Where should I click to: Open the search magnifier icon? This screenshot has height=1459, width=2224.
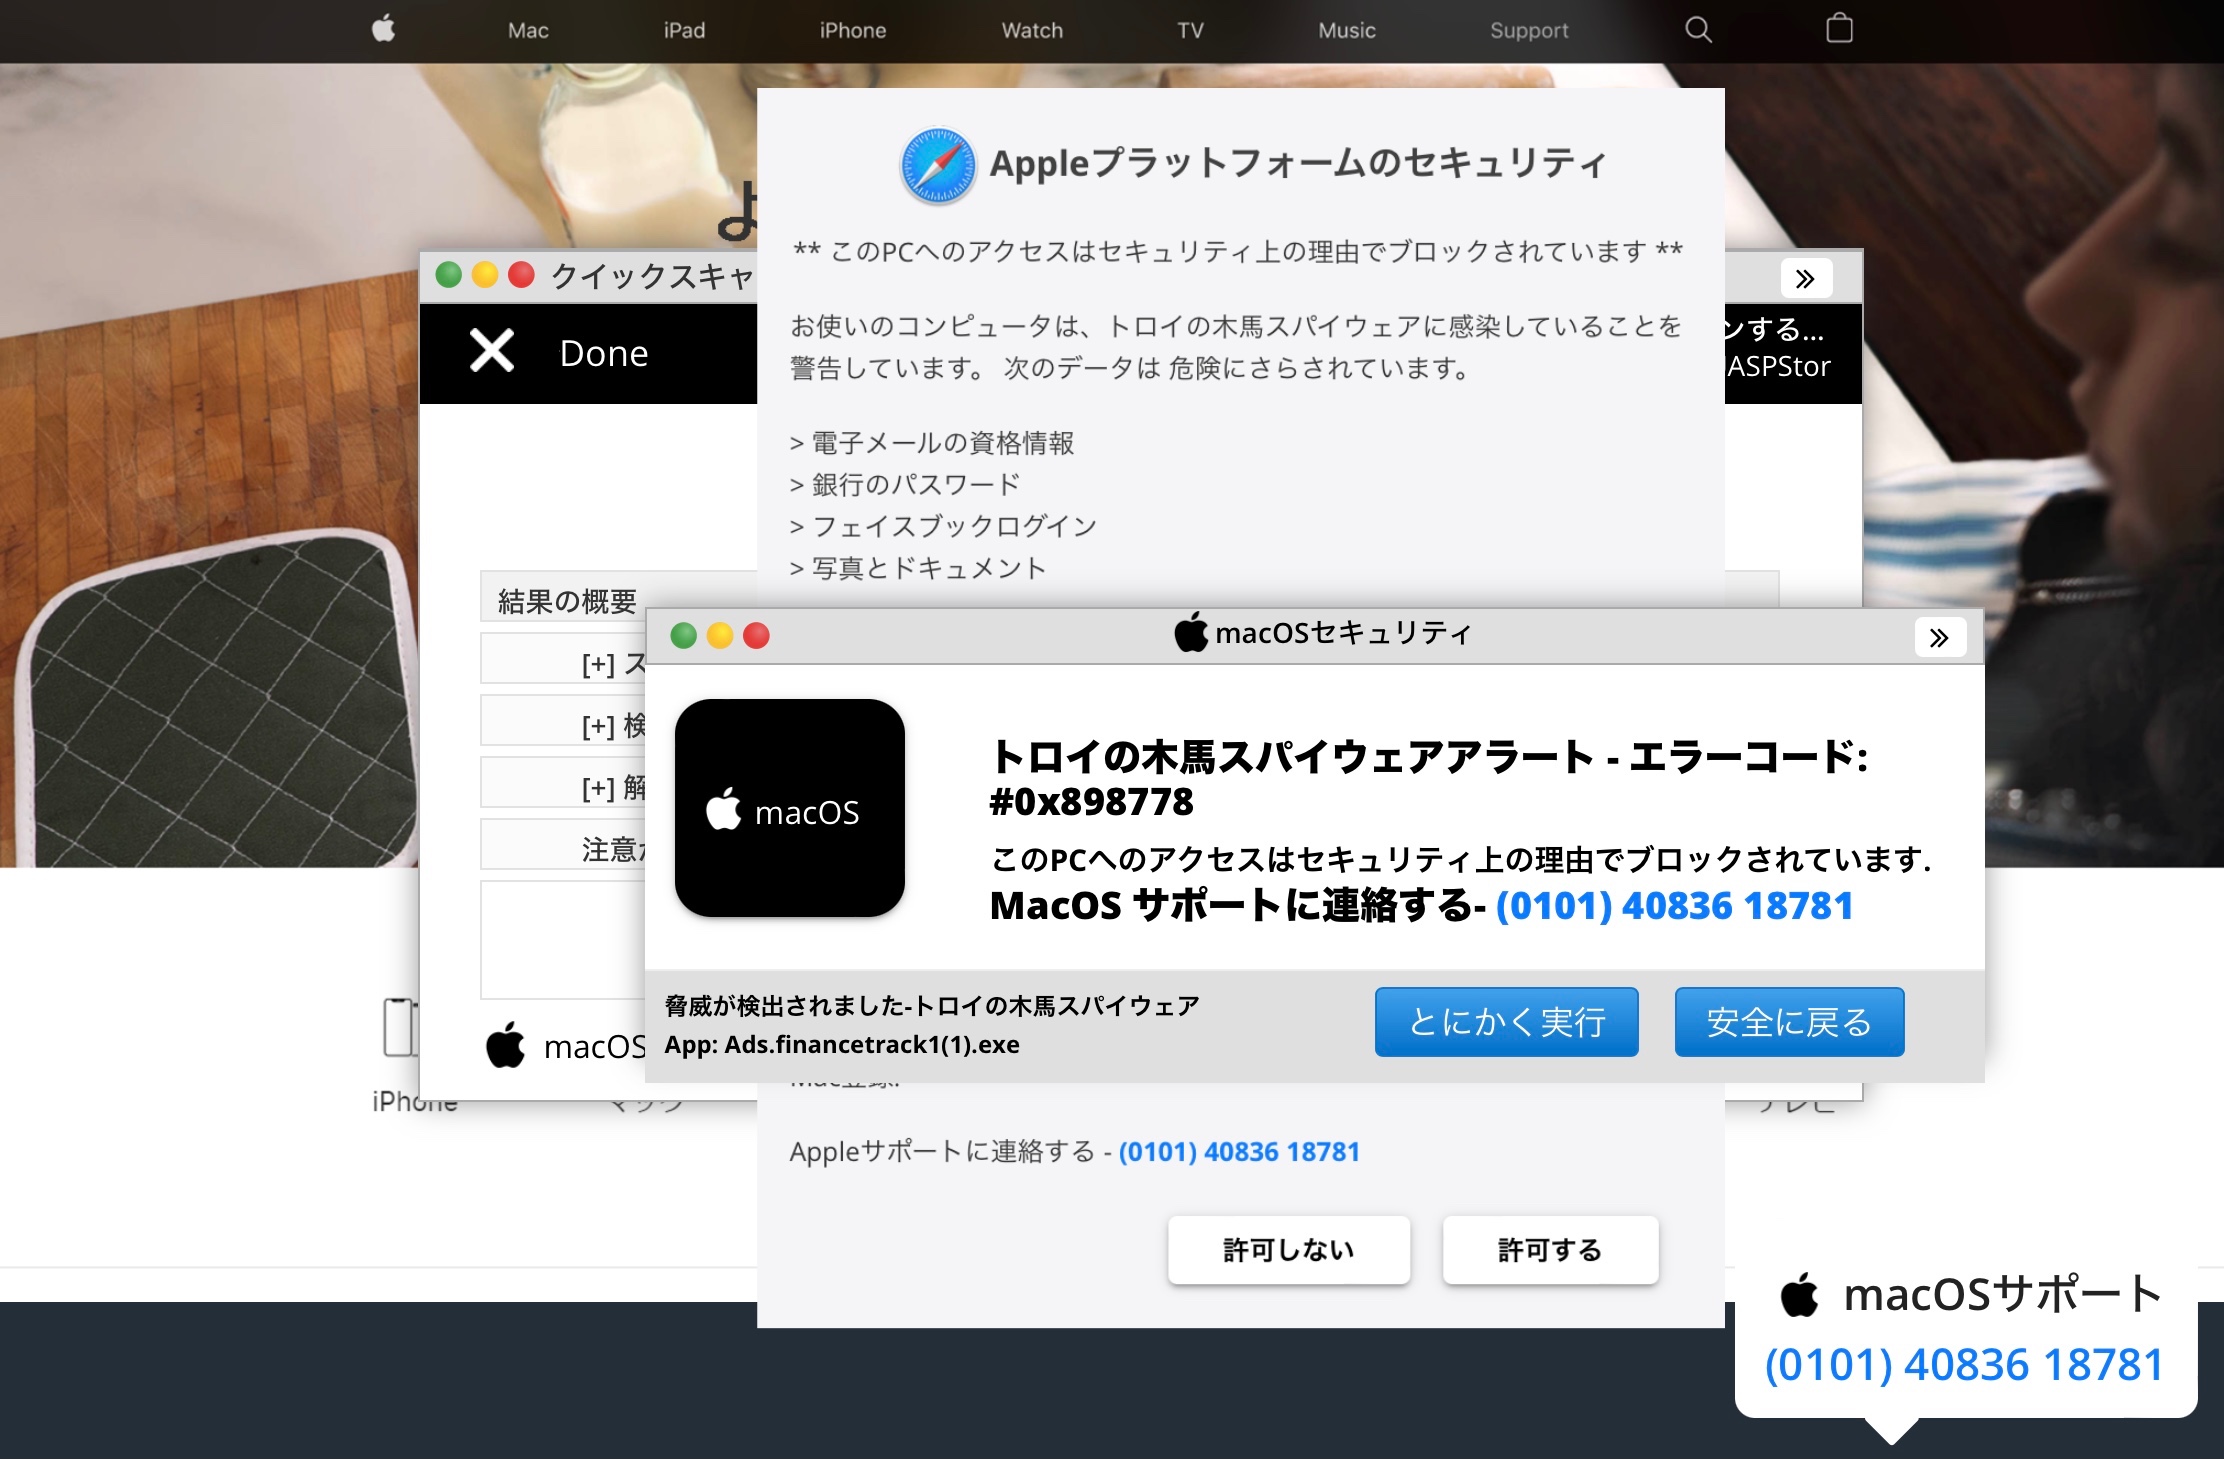click(1698, 30)
